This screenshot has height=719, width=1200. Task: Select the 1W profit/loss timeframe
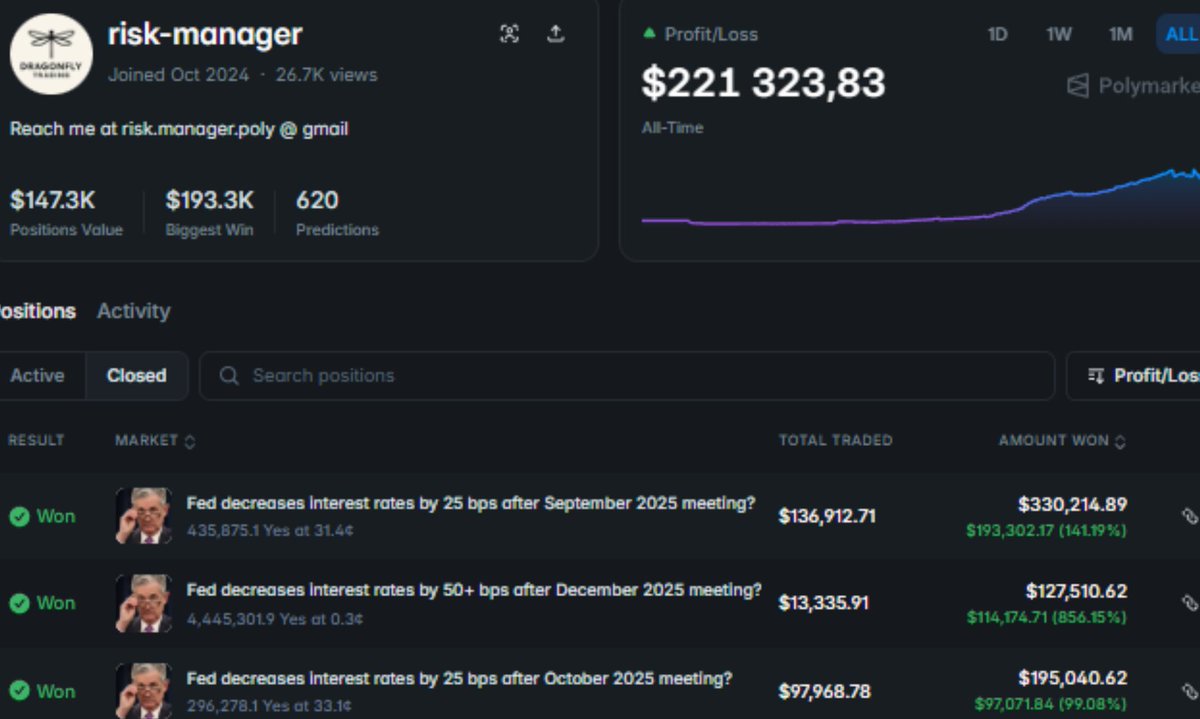click(x=1059, y=34)
